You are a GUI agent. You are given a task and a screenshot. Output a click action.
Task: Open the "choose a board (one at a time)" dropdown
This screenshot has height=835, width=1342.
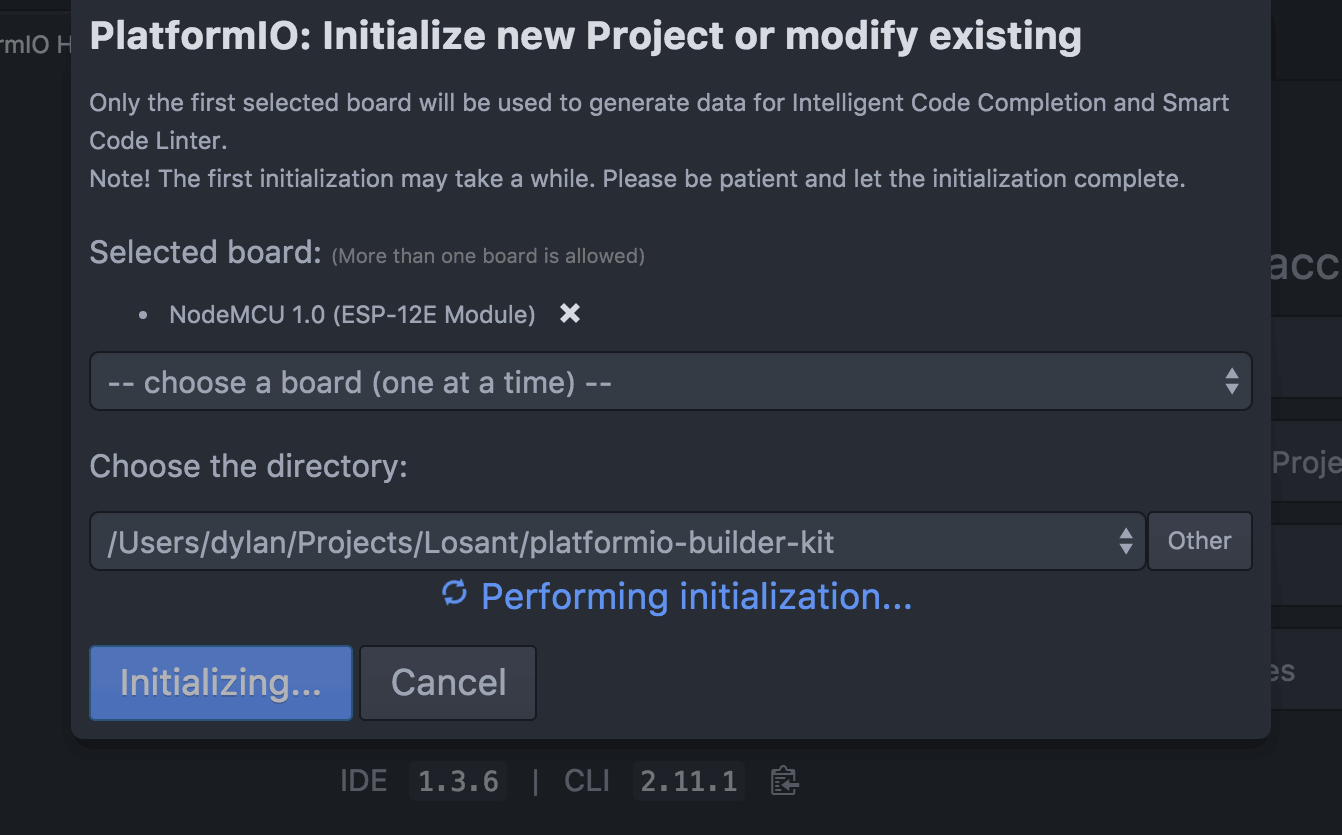[x=670, y=381]
